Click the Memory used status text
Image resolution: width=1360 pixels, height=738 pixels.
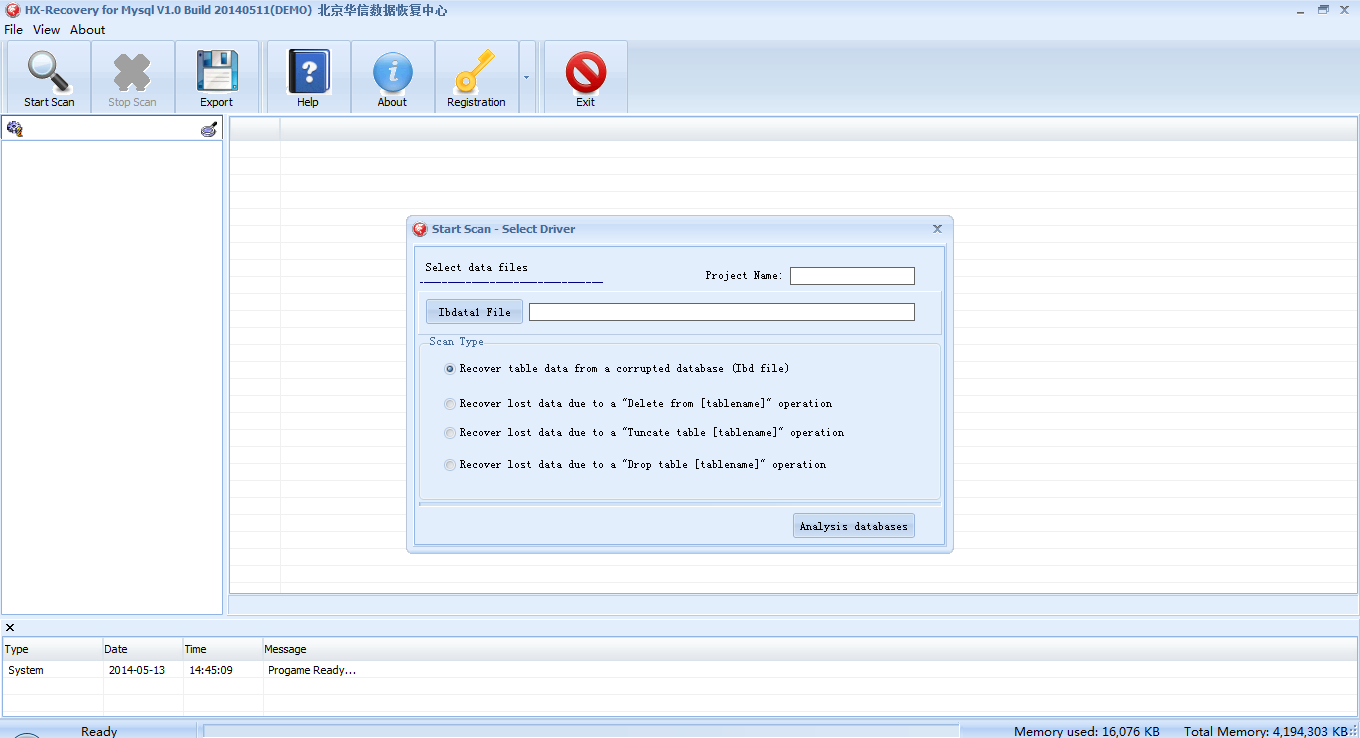pyautogui.click(x=1087, y=731)
